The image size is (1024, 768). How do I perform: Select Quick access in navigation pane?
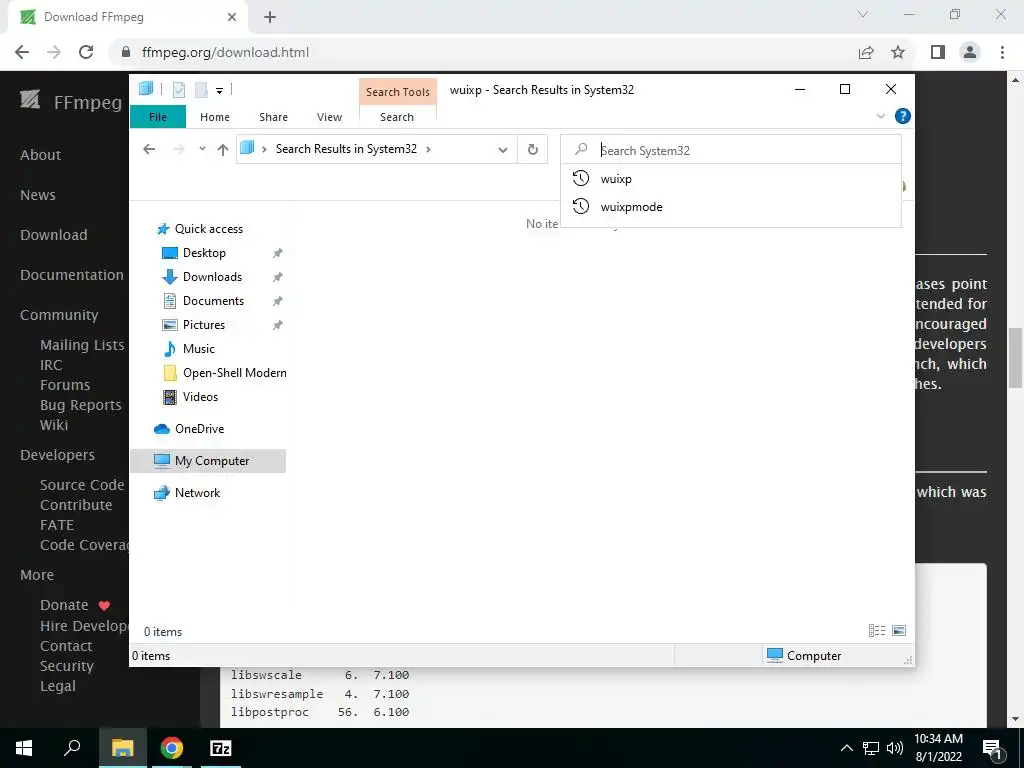click(209, 229)
